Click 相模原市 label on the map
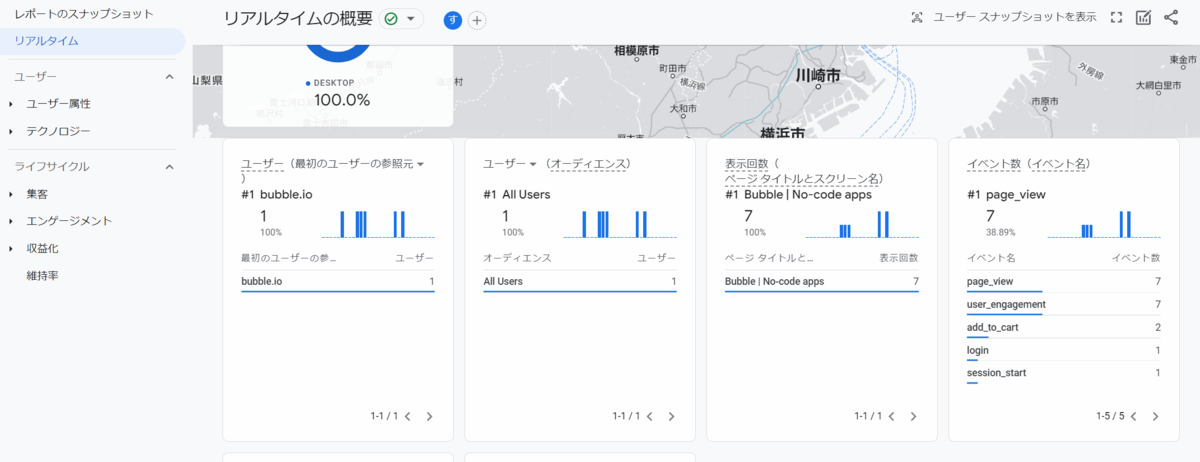 [x=636, y=50]
